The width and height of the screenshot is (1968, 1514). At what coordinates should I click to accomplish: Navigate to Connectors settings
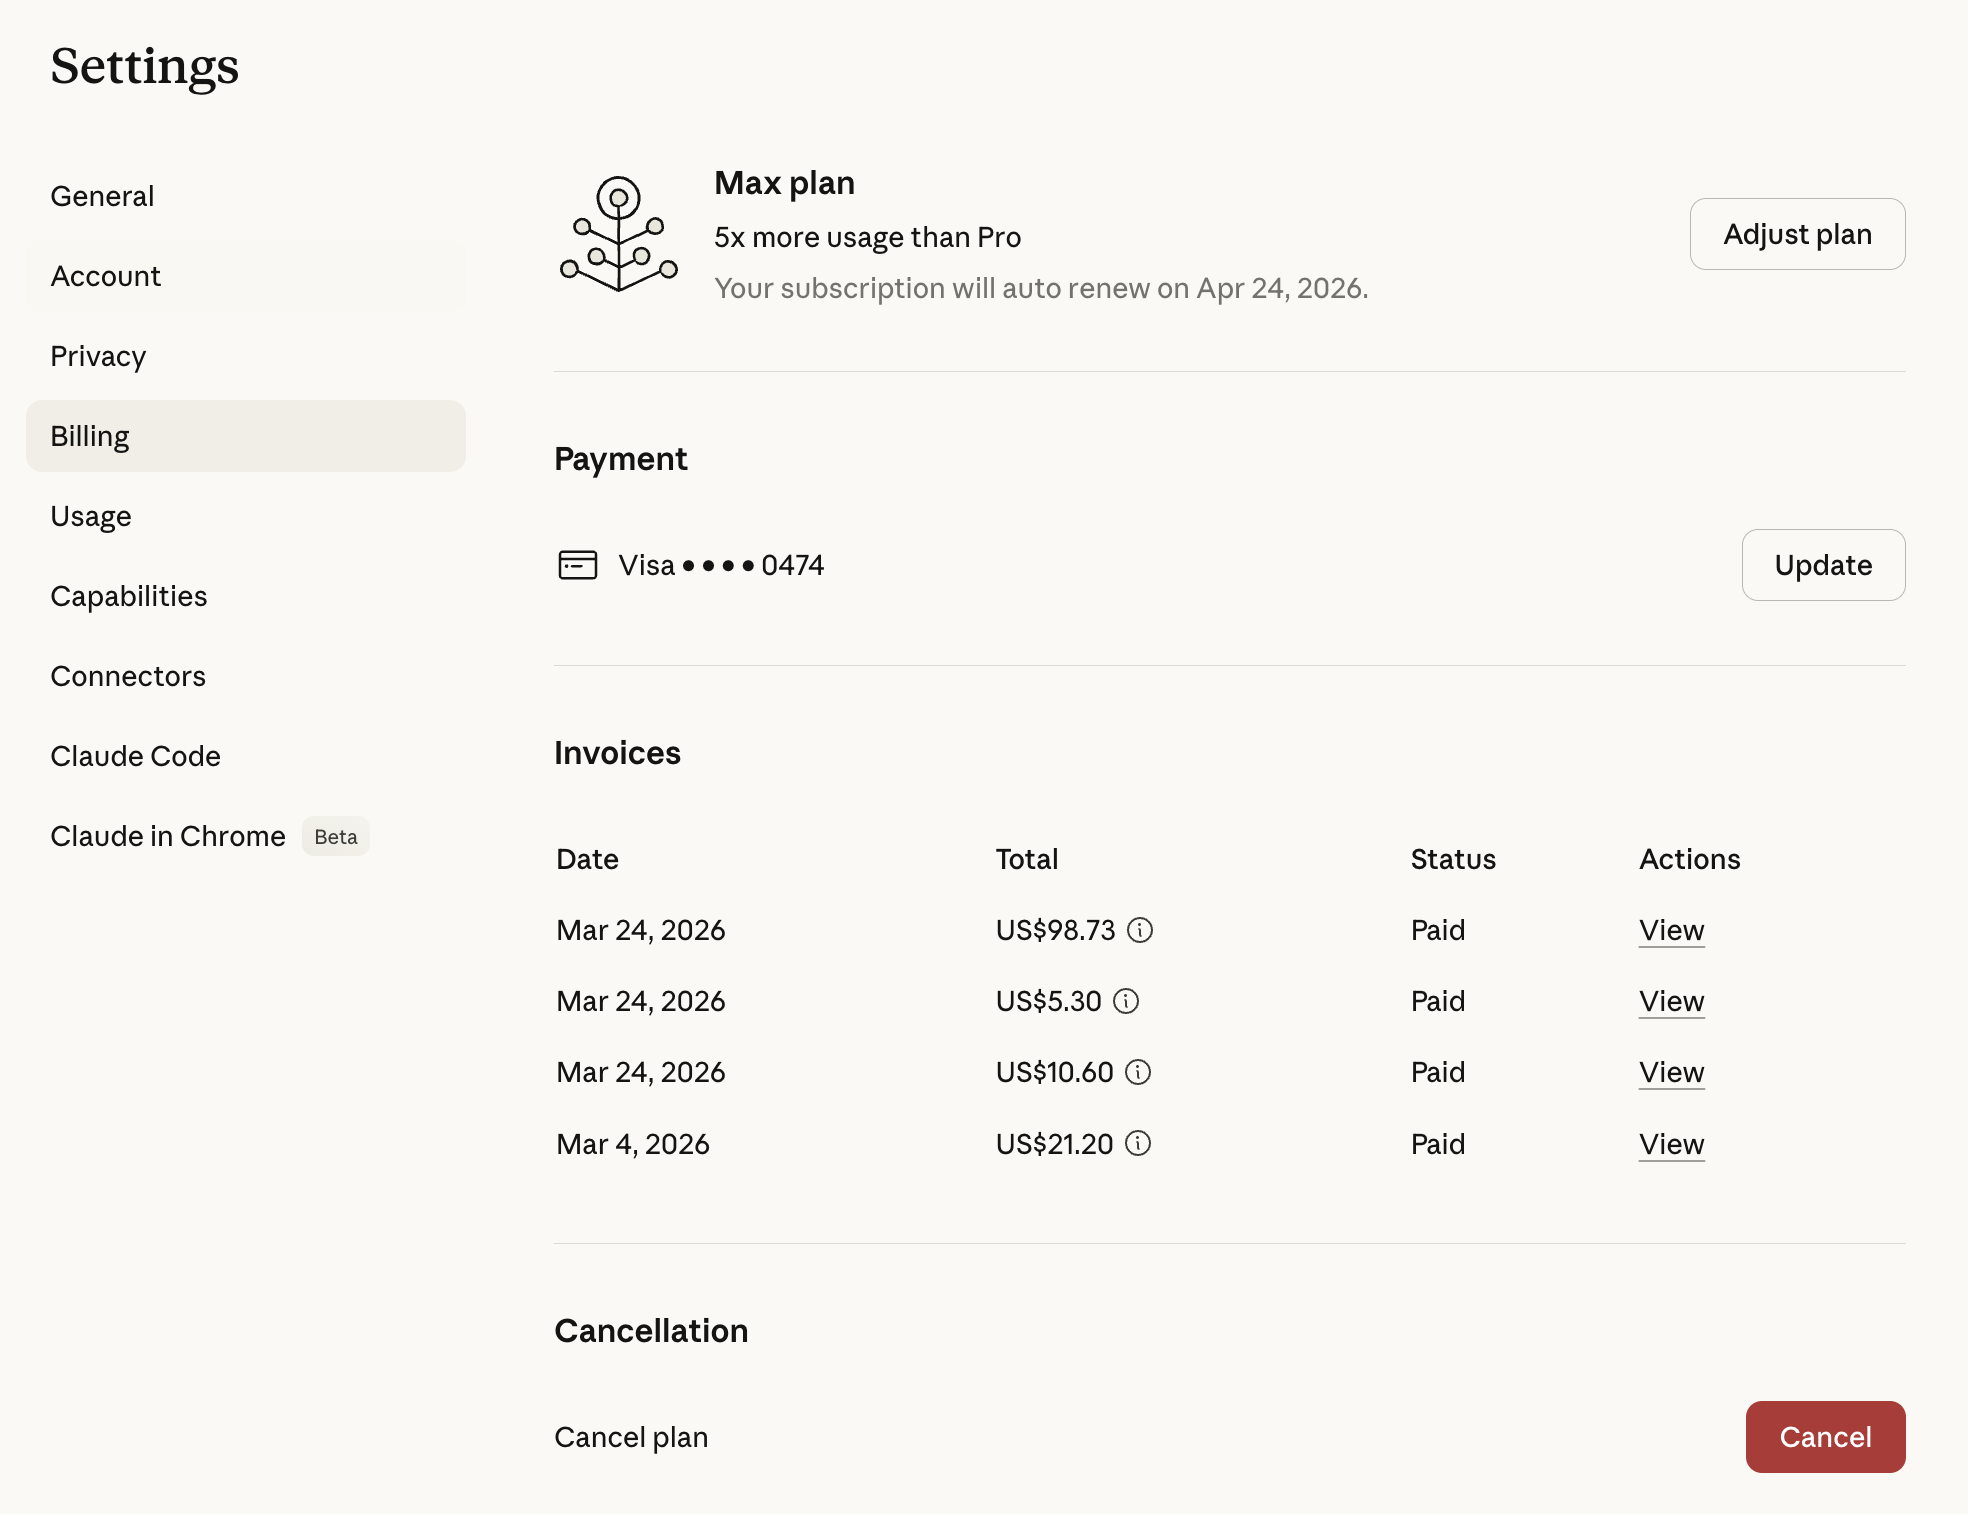tap(128, 676)
